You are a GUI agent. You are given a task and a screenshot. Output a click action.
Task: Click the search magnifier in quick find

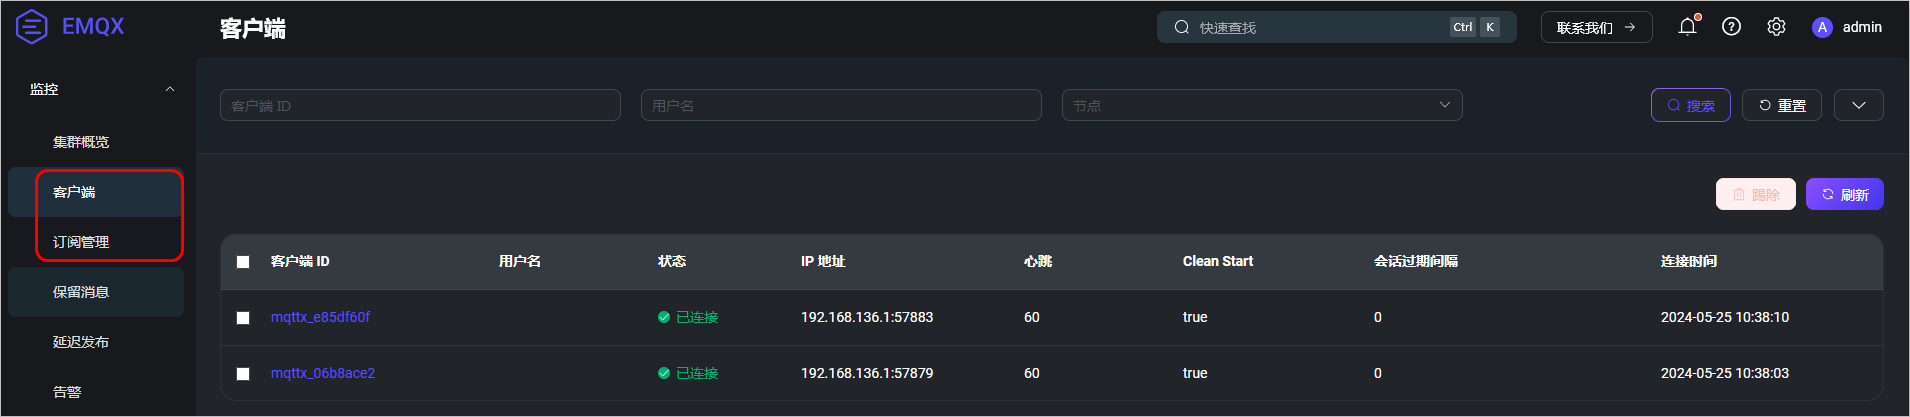click(x=1182, y=27)
